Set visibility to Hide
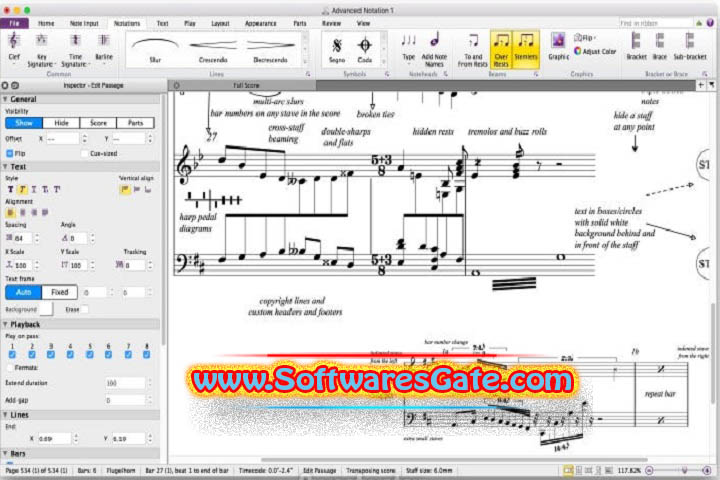Viewport: 720px width, 480px height. pos(61,123)
